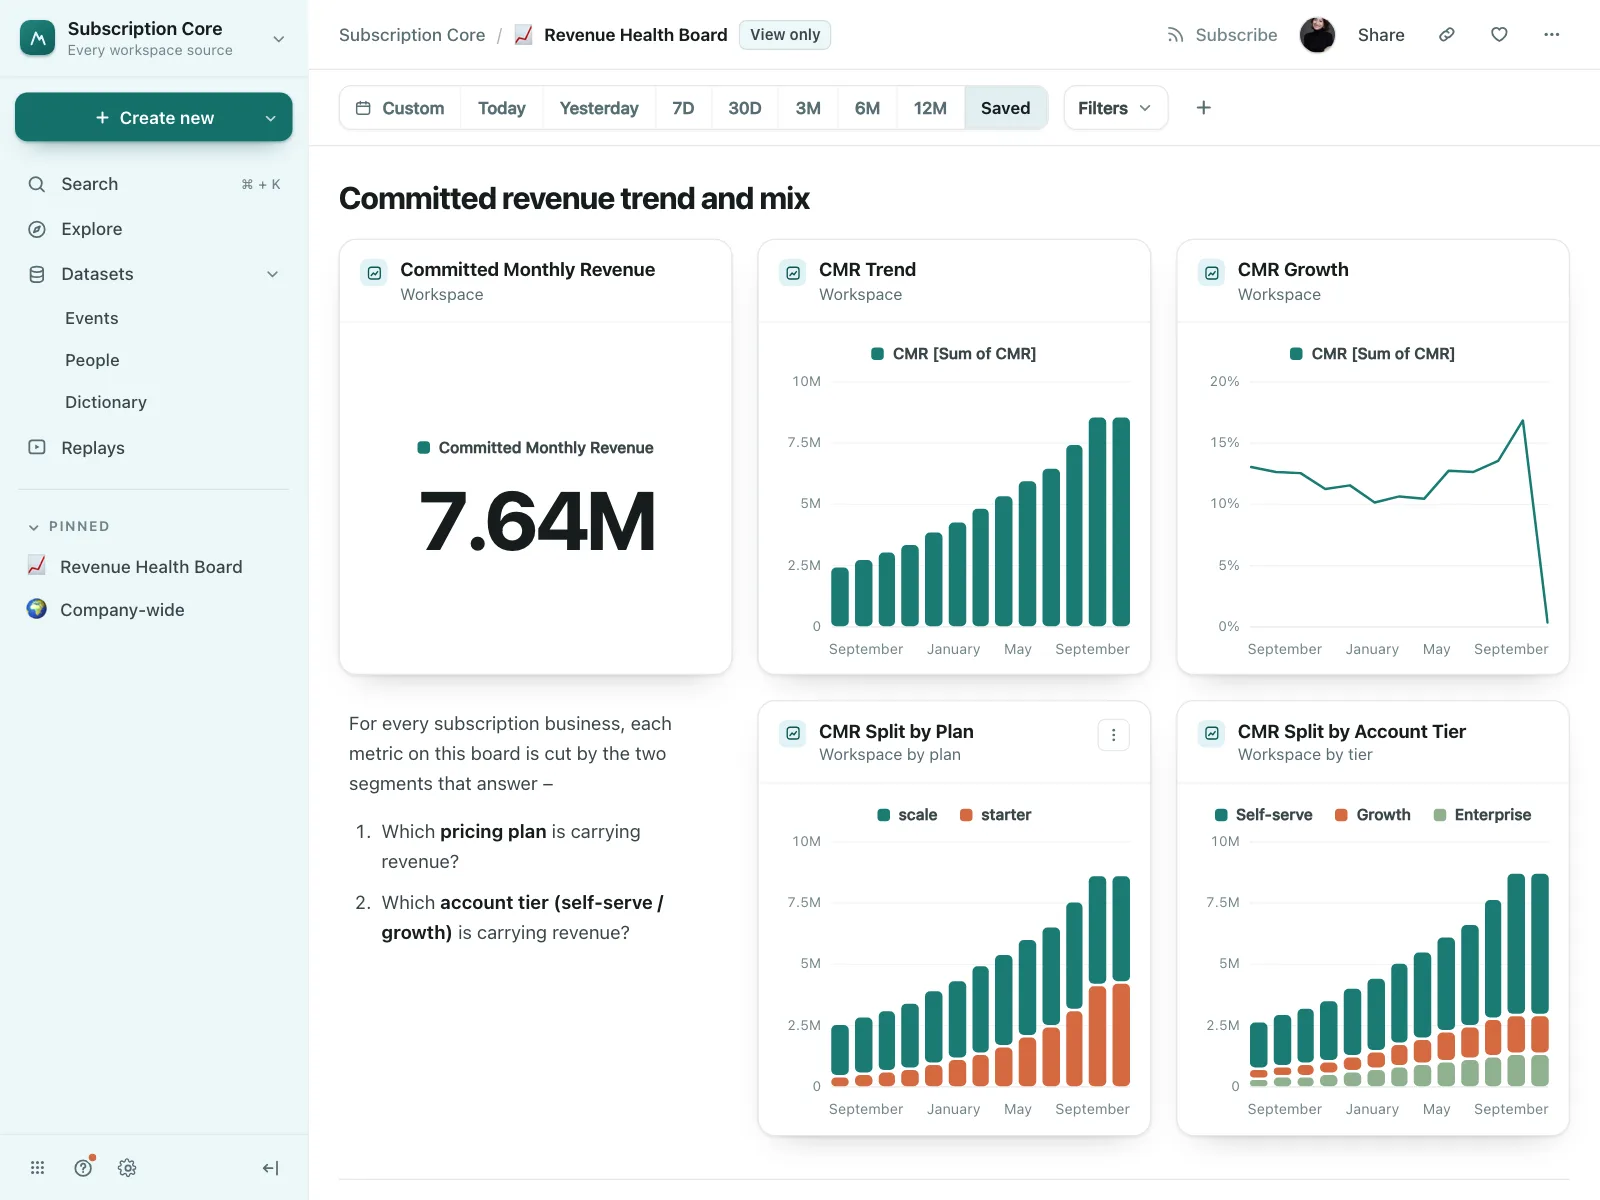Select the 30D range
The image size is (1600, 1200).
coord(745,108)
